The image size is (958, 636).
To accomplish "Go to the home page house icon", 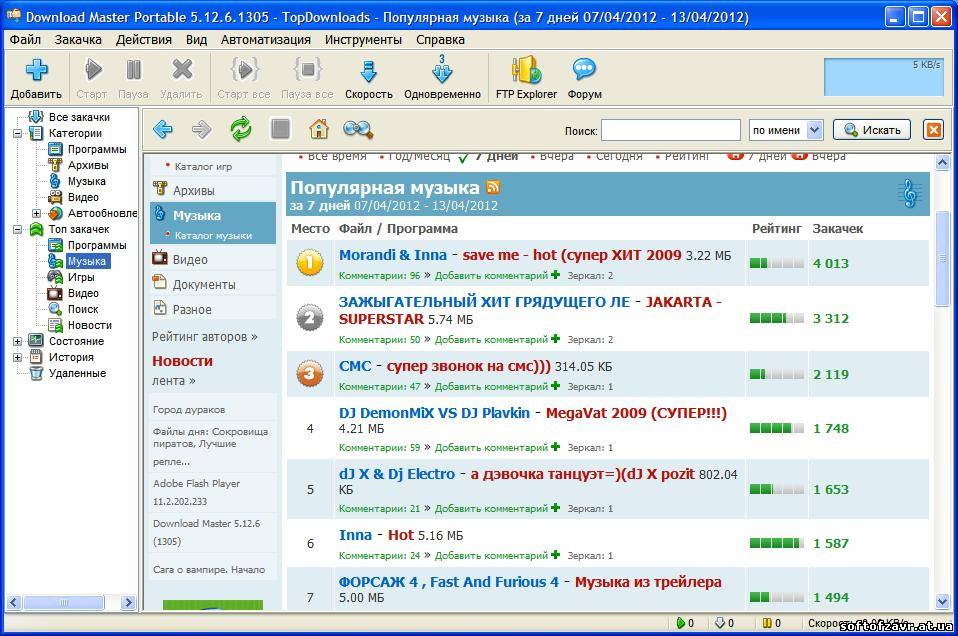I will point(319,129).
